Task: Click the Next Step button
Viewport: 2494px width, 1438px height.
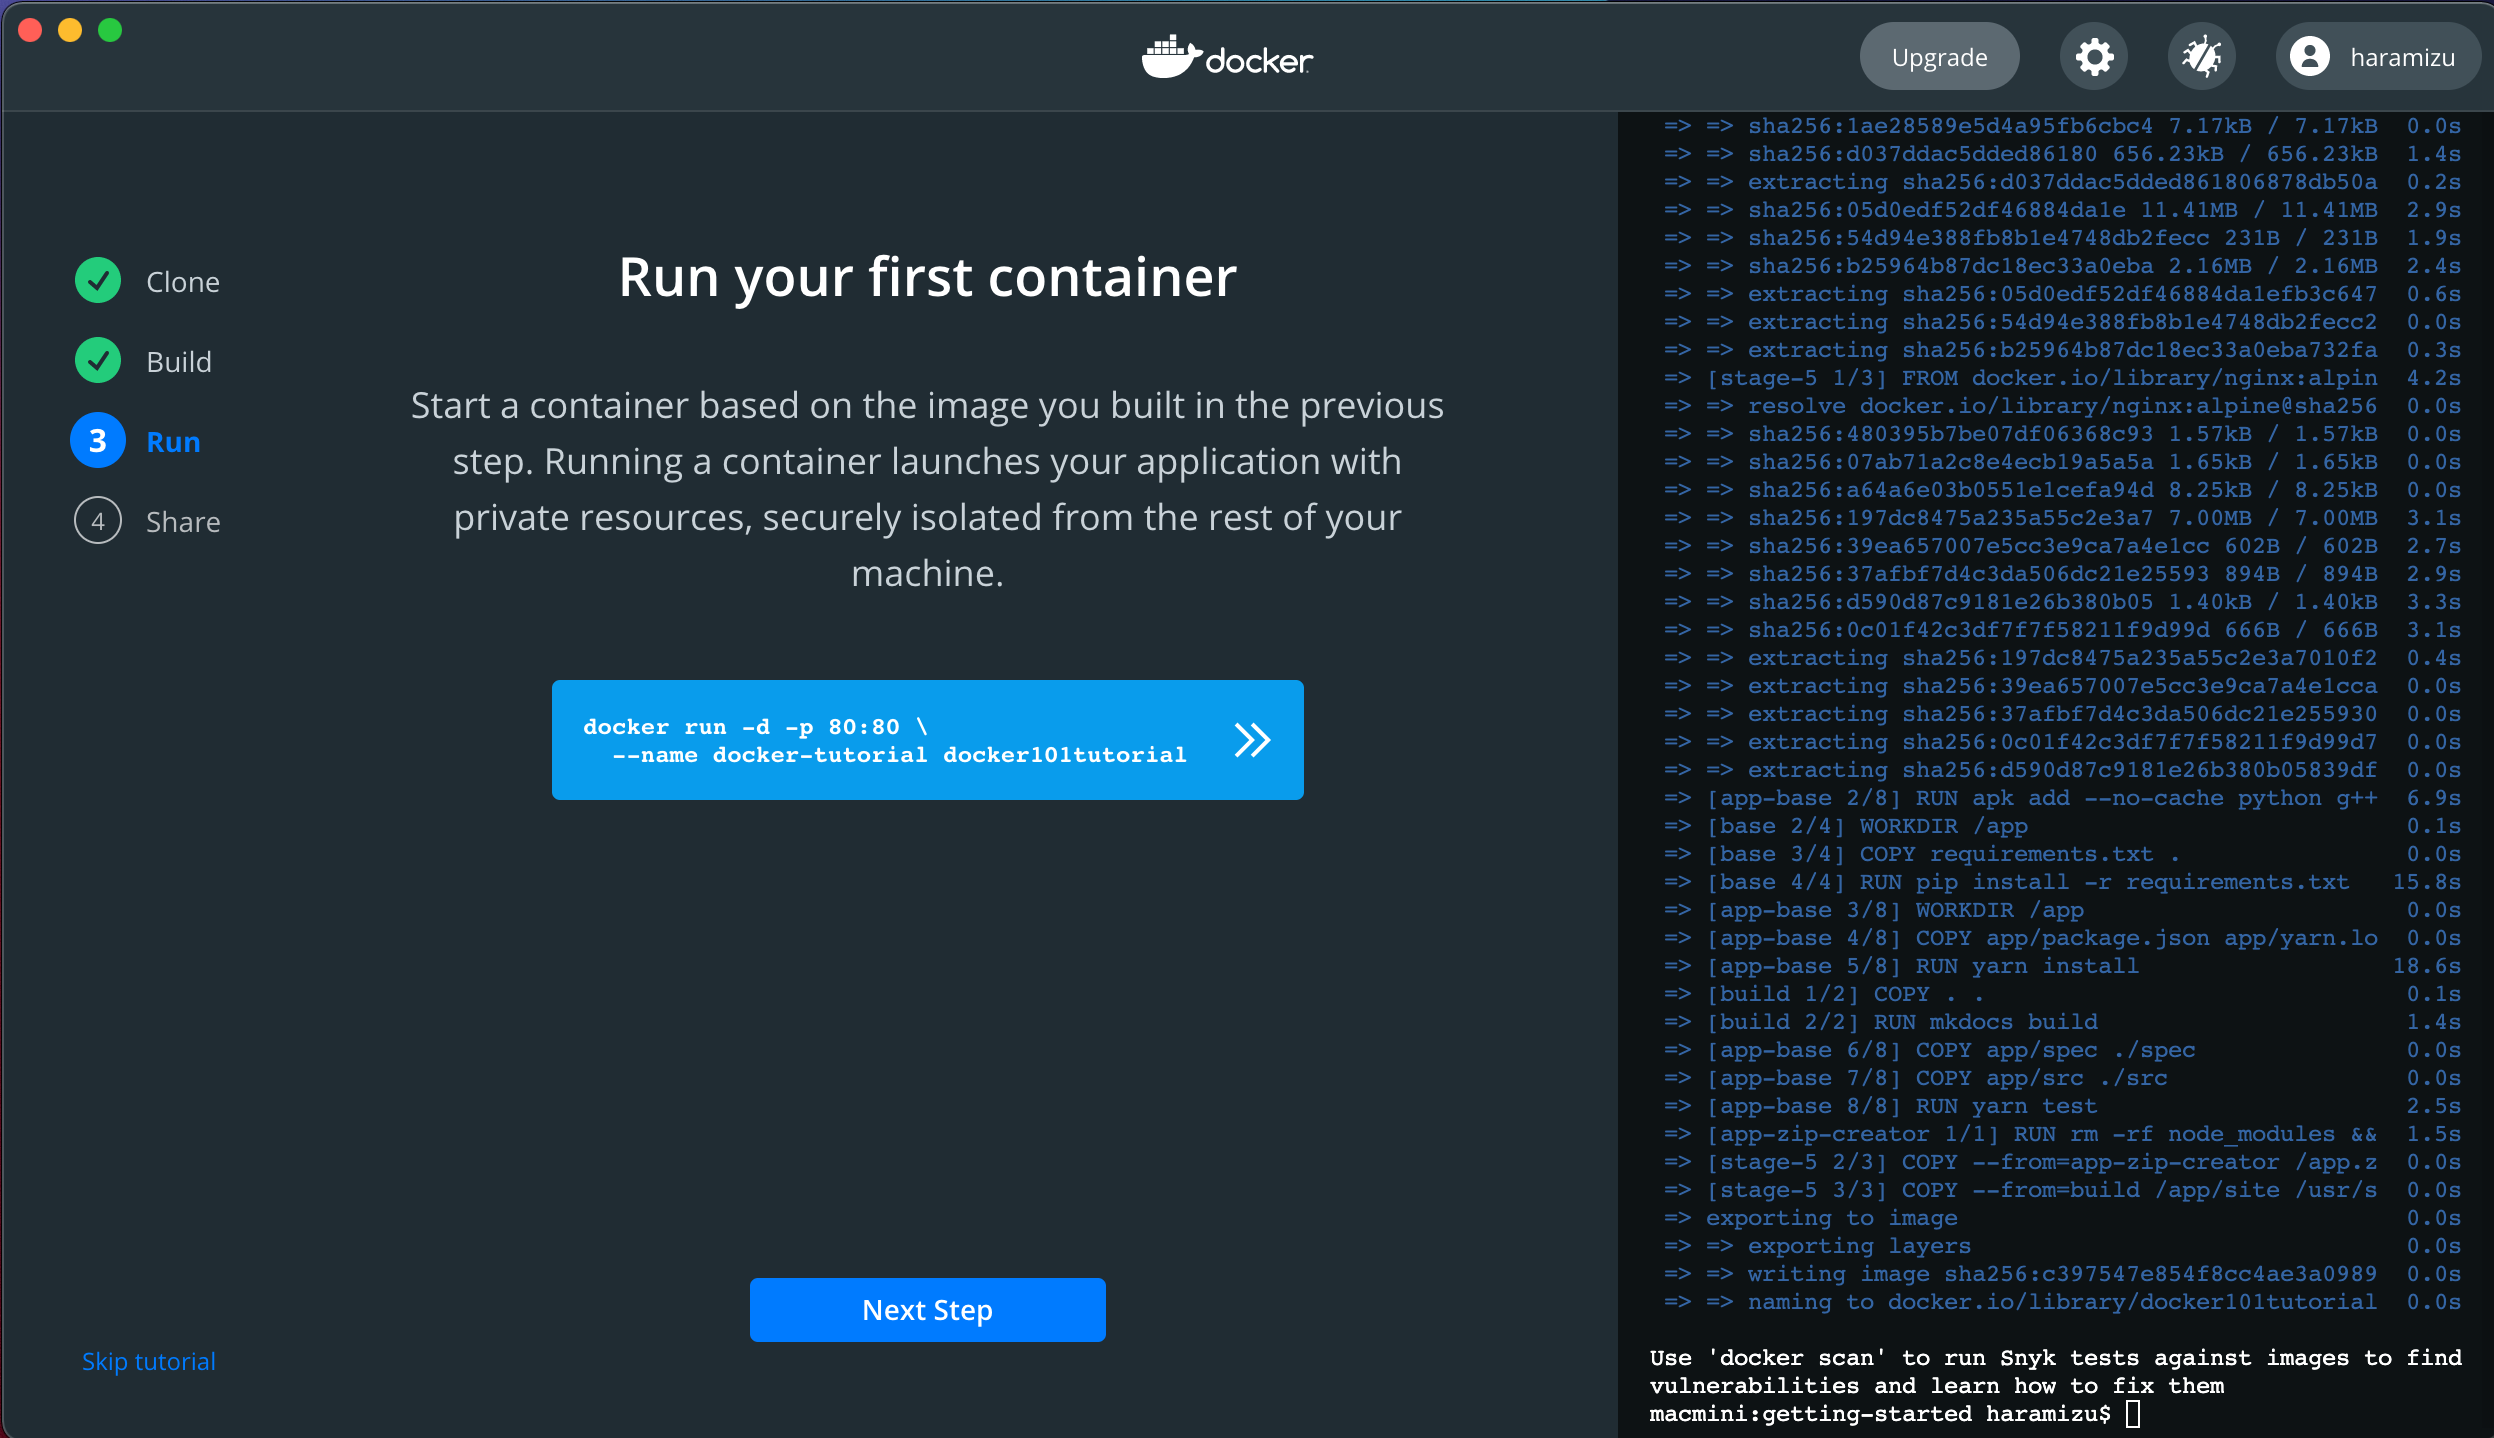Action: [927, 1310]
